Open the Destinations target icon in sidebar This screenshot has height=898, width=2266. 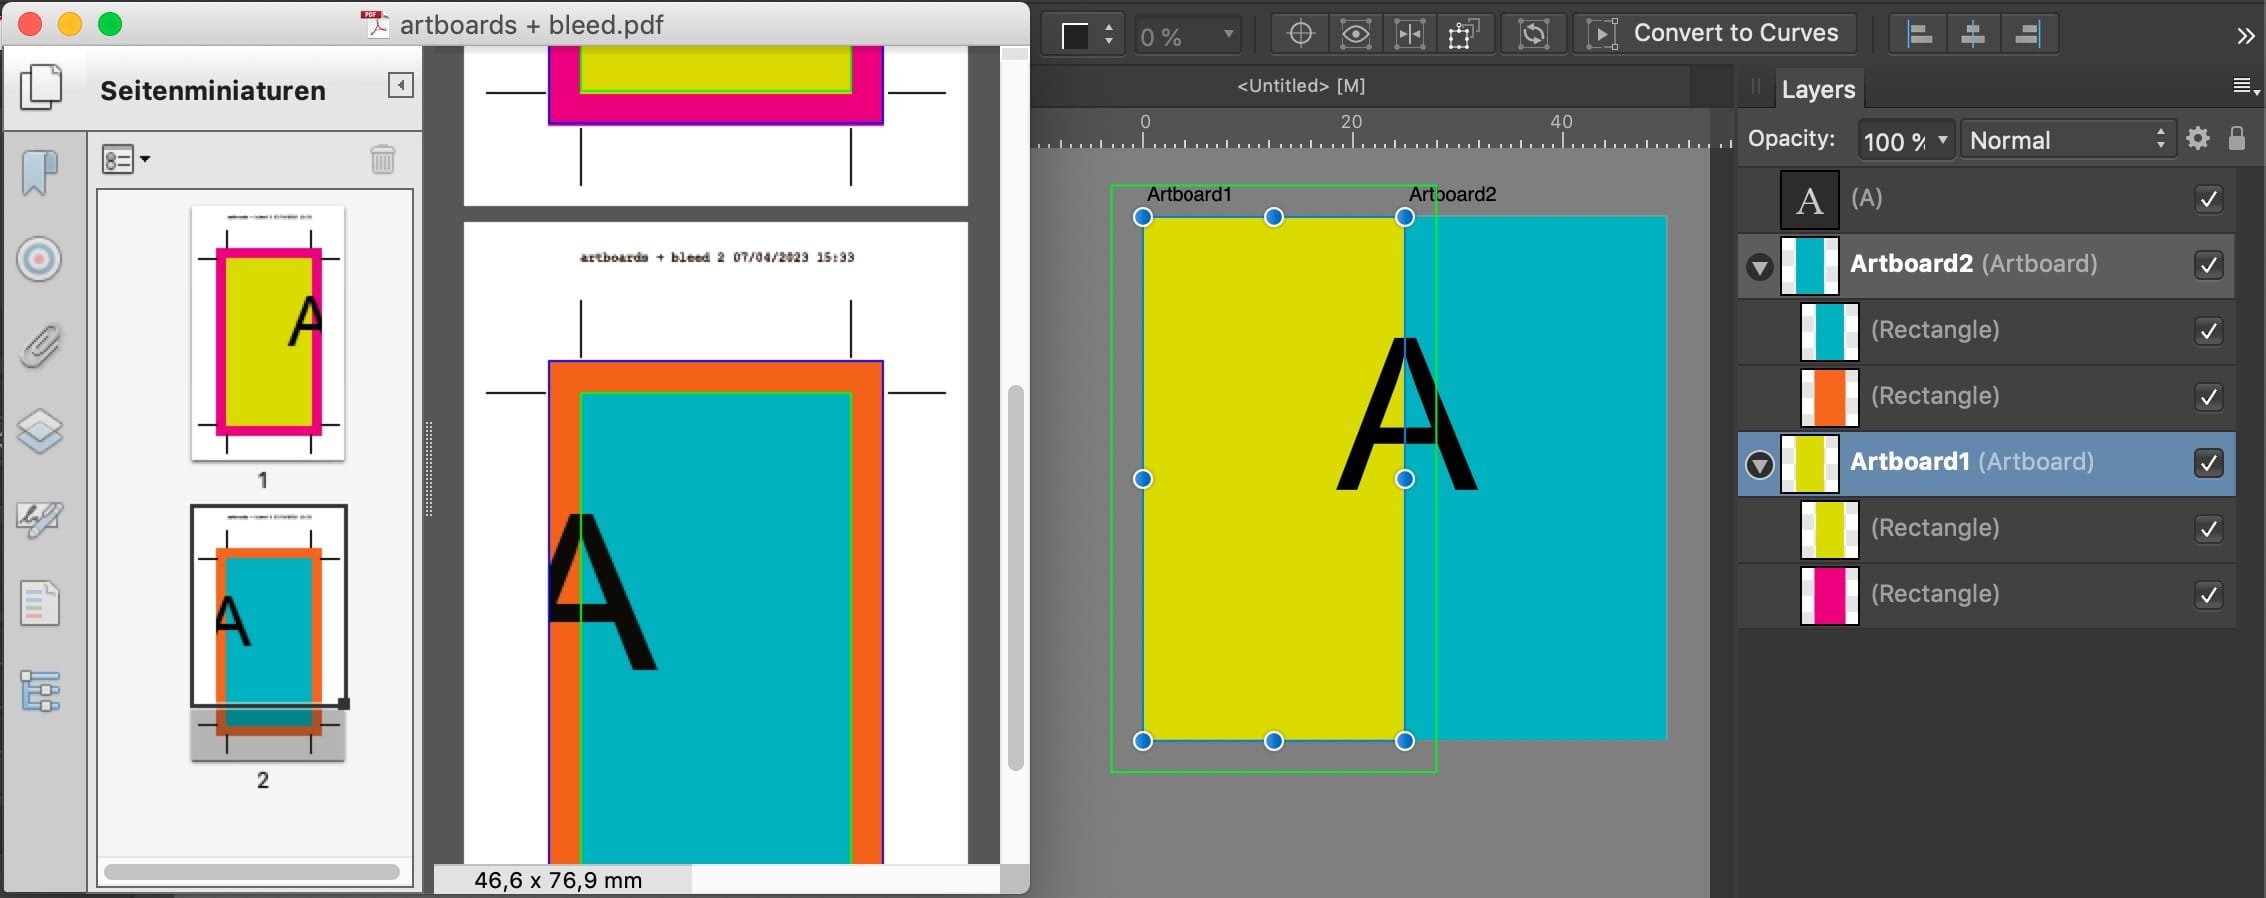[39, 260]
